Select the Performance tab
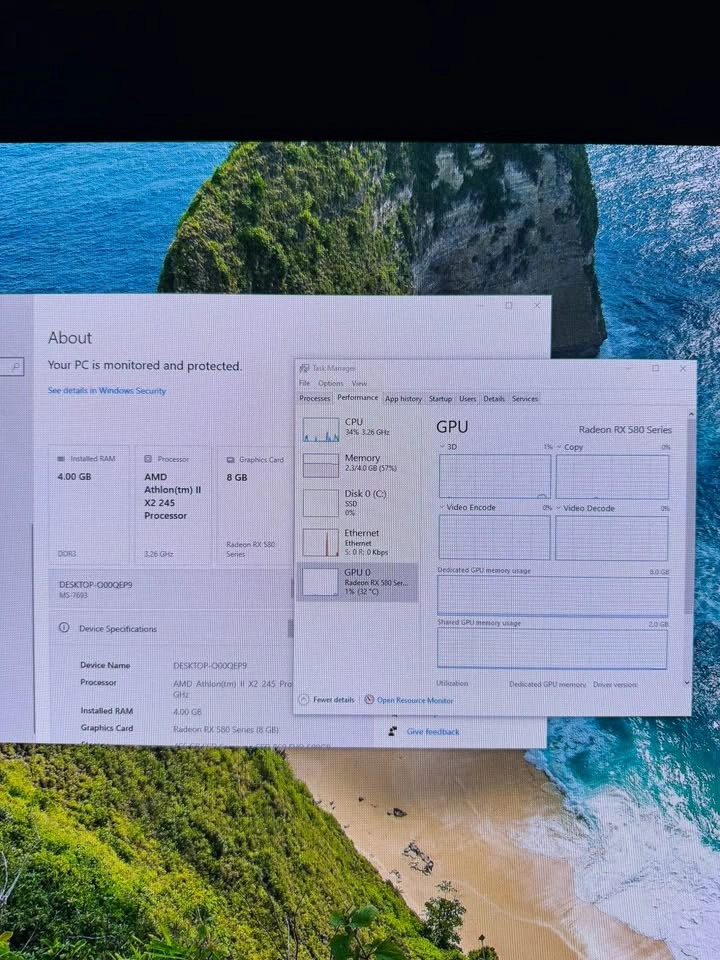720x960 pixels. (358, 397)
